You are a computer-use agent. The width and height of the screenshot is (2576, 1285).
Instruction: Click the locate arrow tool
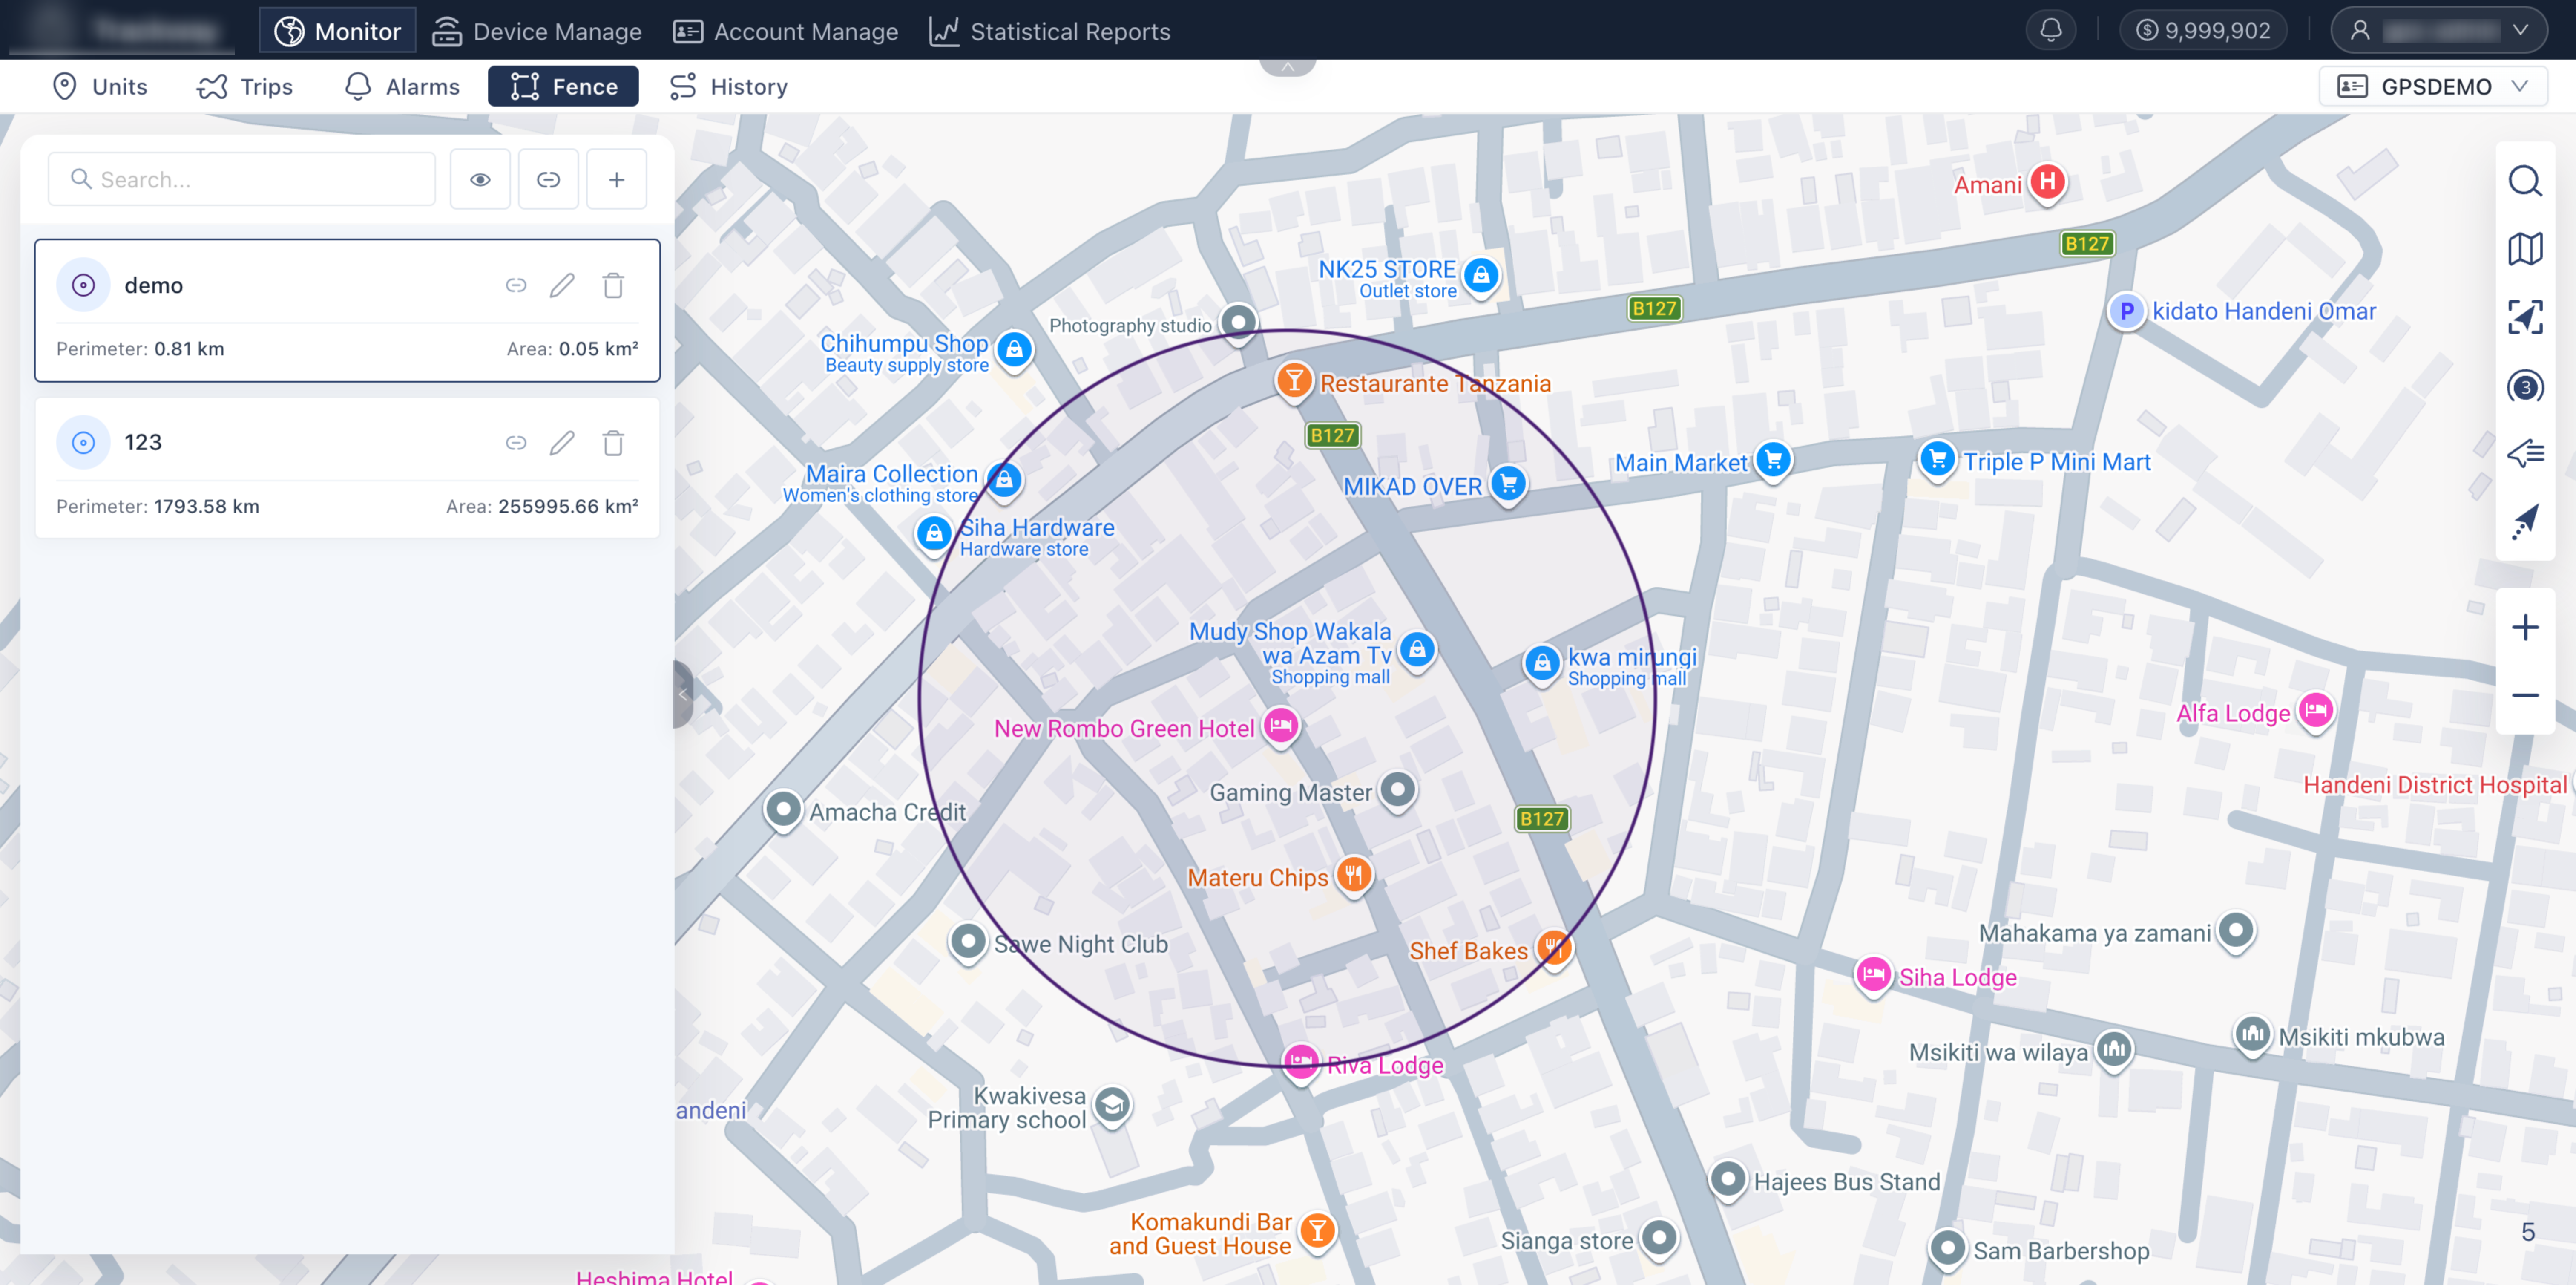coord(2524,522)
